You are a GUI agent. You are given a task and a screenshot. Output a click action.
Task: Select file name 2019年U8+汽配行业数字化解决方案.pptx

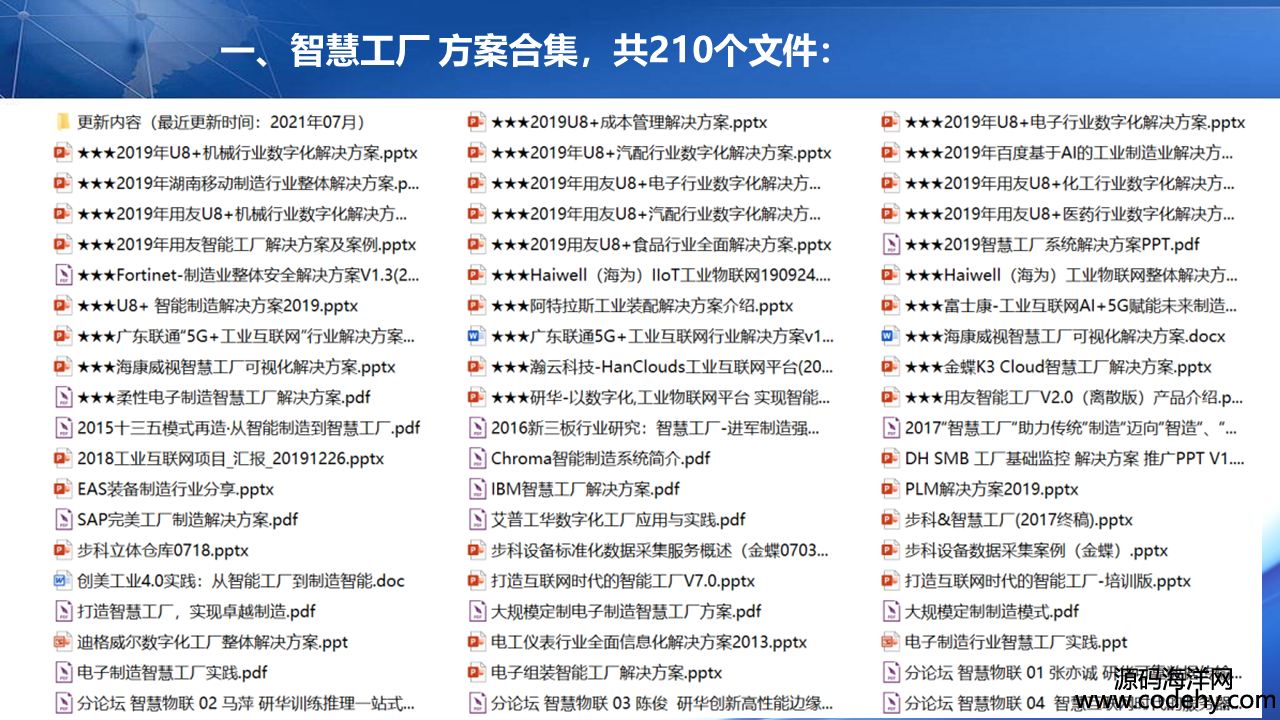click(661, 153)
